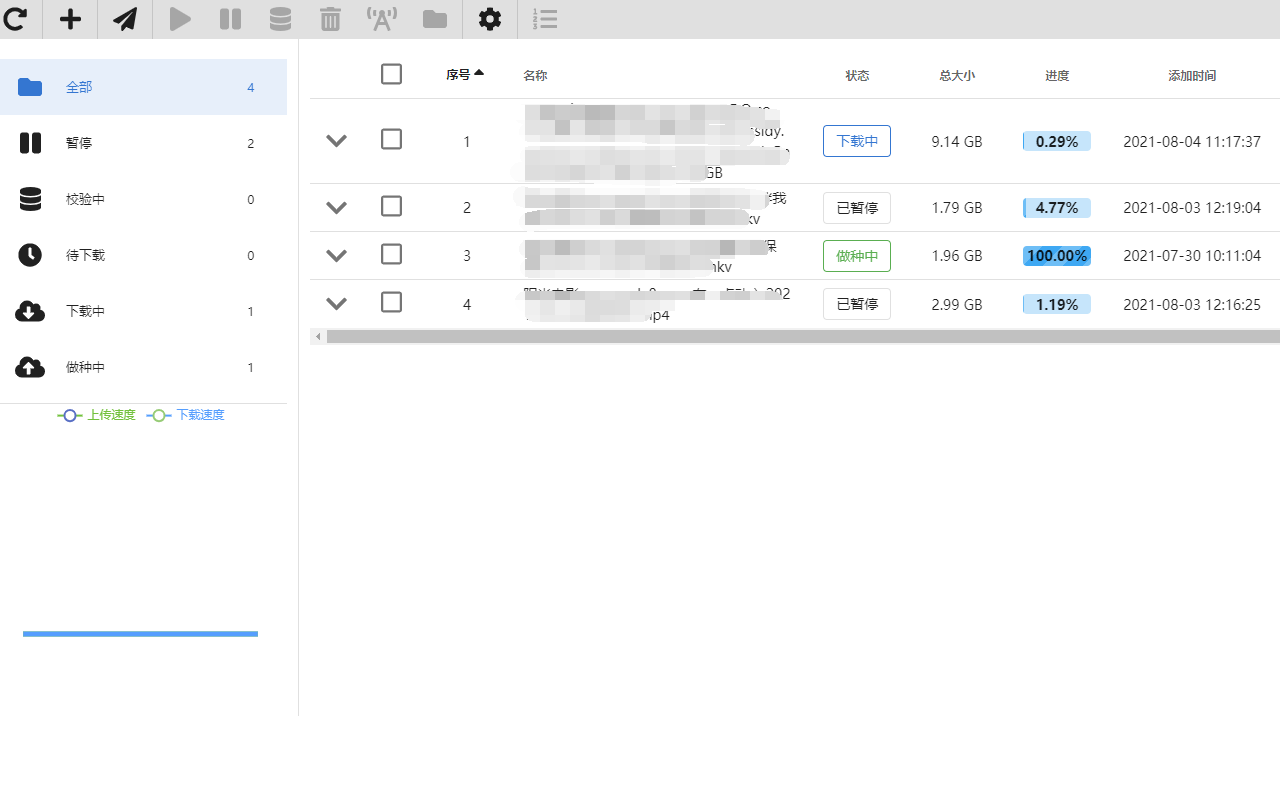1280x800 pixels.
Task: Click the date 2021-08-04 11:17:37
Action: [x=1192, y=142]
